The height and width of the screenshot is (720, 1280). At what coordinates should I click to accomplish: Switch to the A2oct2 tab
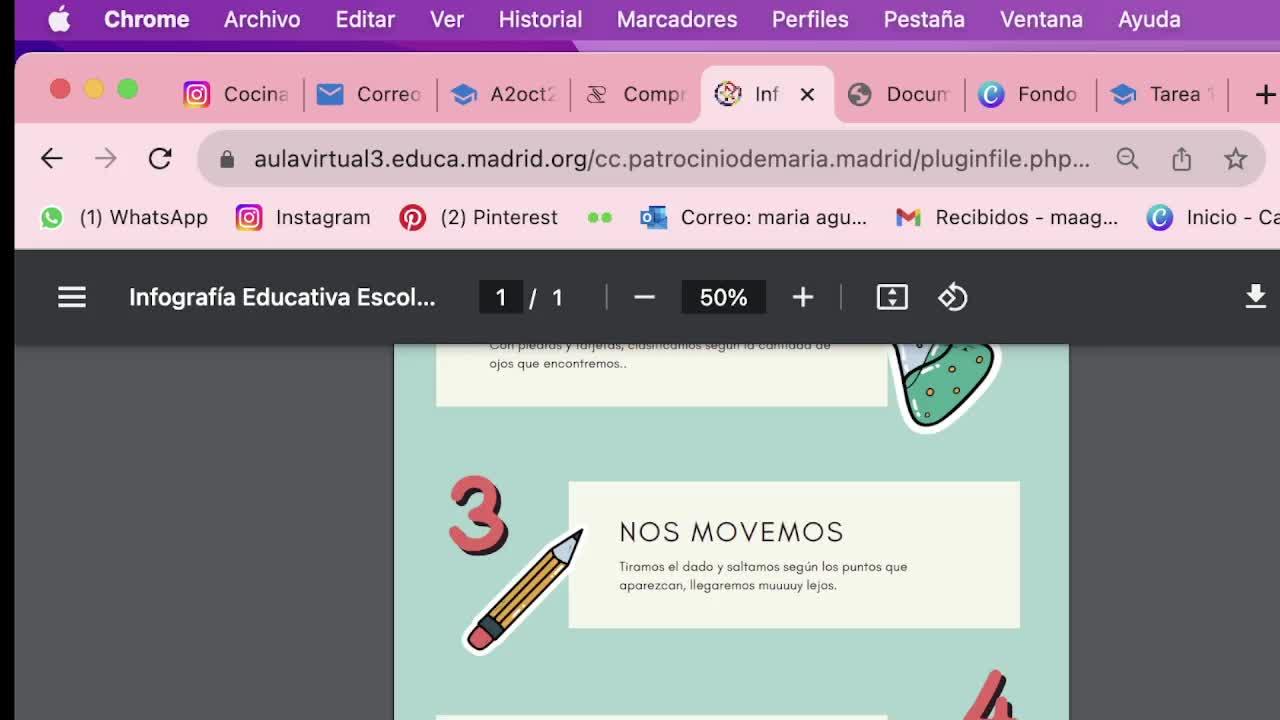503,94
